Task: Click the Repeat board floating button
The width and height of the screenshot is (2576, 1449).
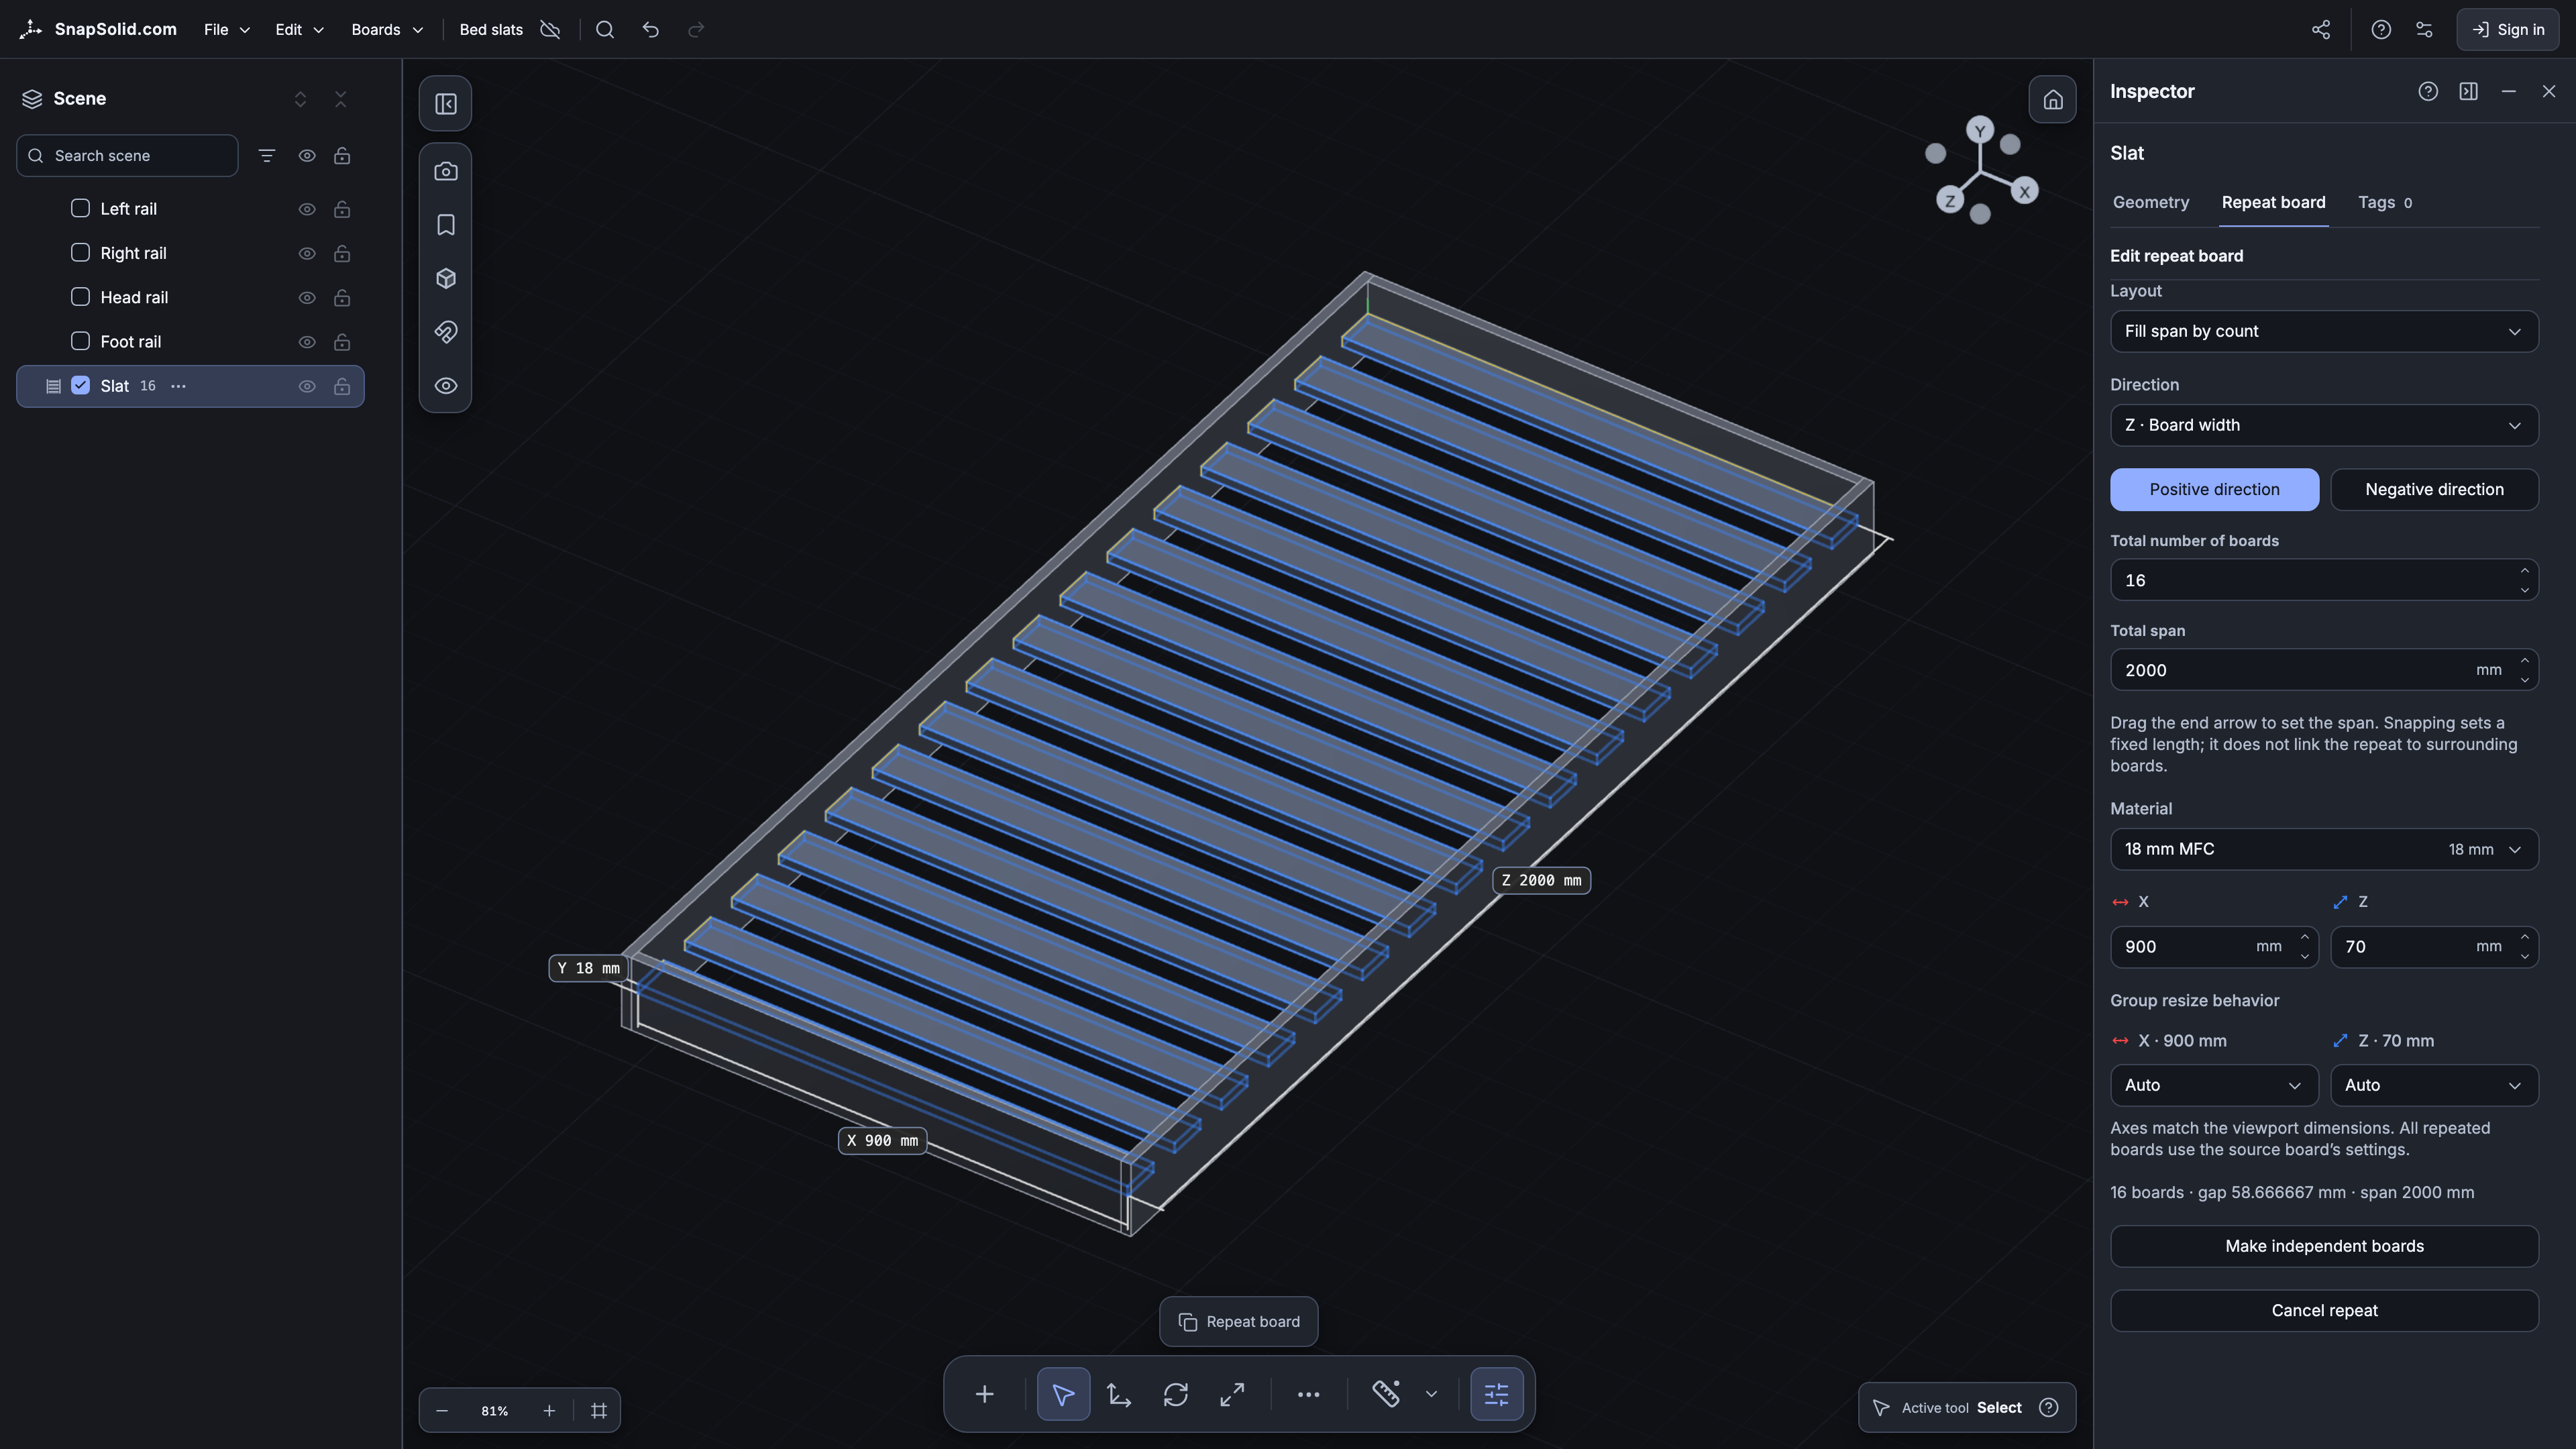Action: click(x=1239, y=1322)
